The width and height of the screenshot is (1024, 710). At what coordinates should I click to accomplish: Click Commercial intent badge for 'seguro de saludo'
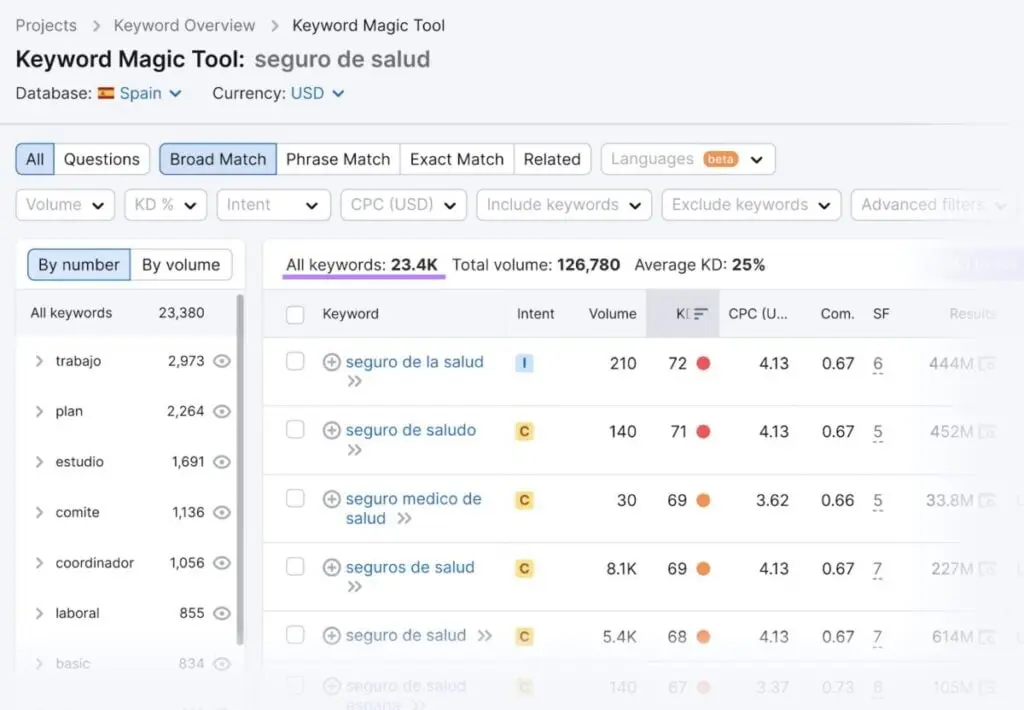pos(524,432)
